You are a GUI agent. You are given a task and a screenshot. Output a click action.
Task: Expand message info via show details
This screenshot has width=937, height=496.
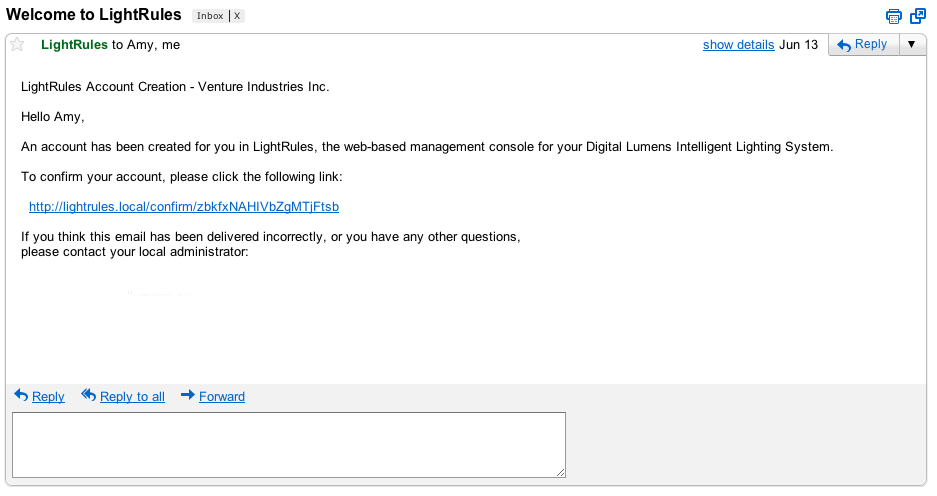pyautogui.click(x=738, y=45)
